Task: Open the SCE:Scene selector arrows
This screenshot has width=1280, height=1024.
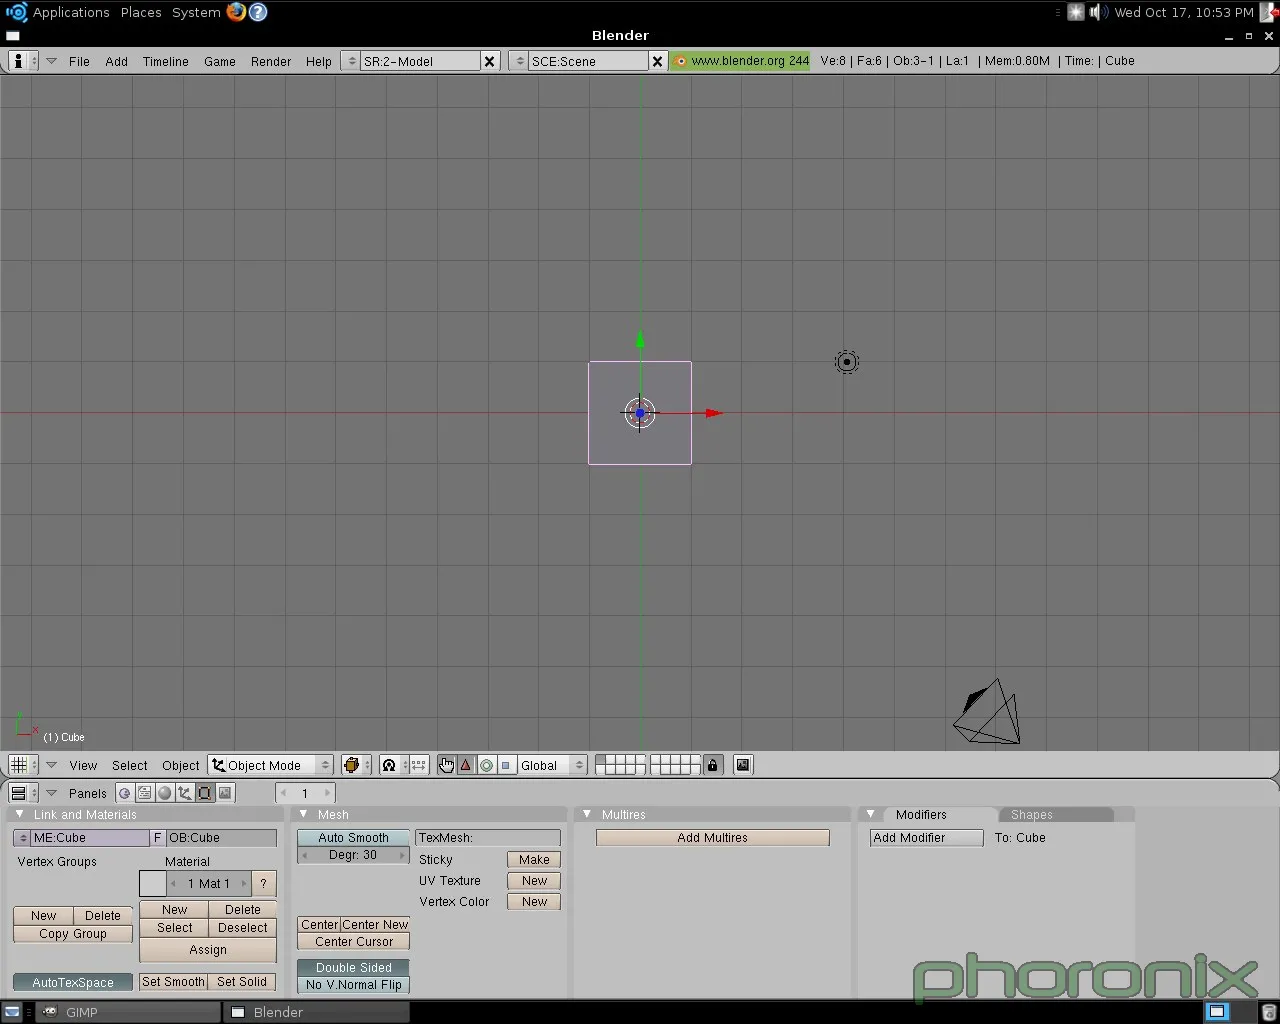Action: (x=518, y=61)
